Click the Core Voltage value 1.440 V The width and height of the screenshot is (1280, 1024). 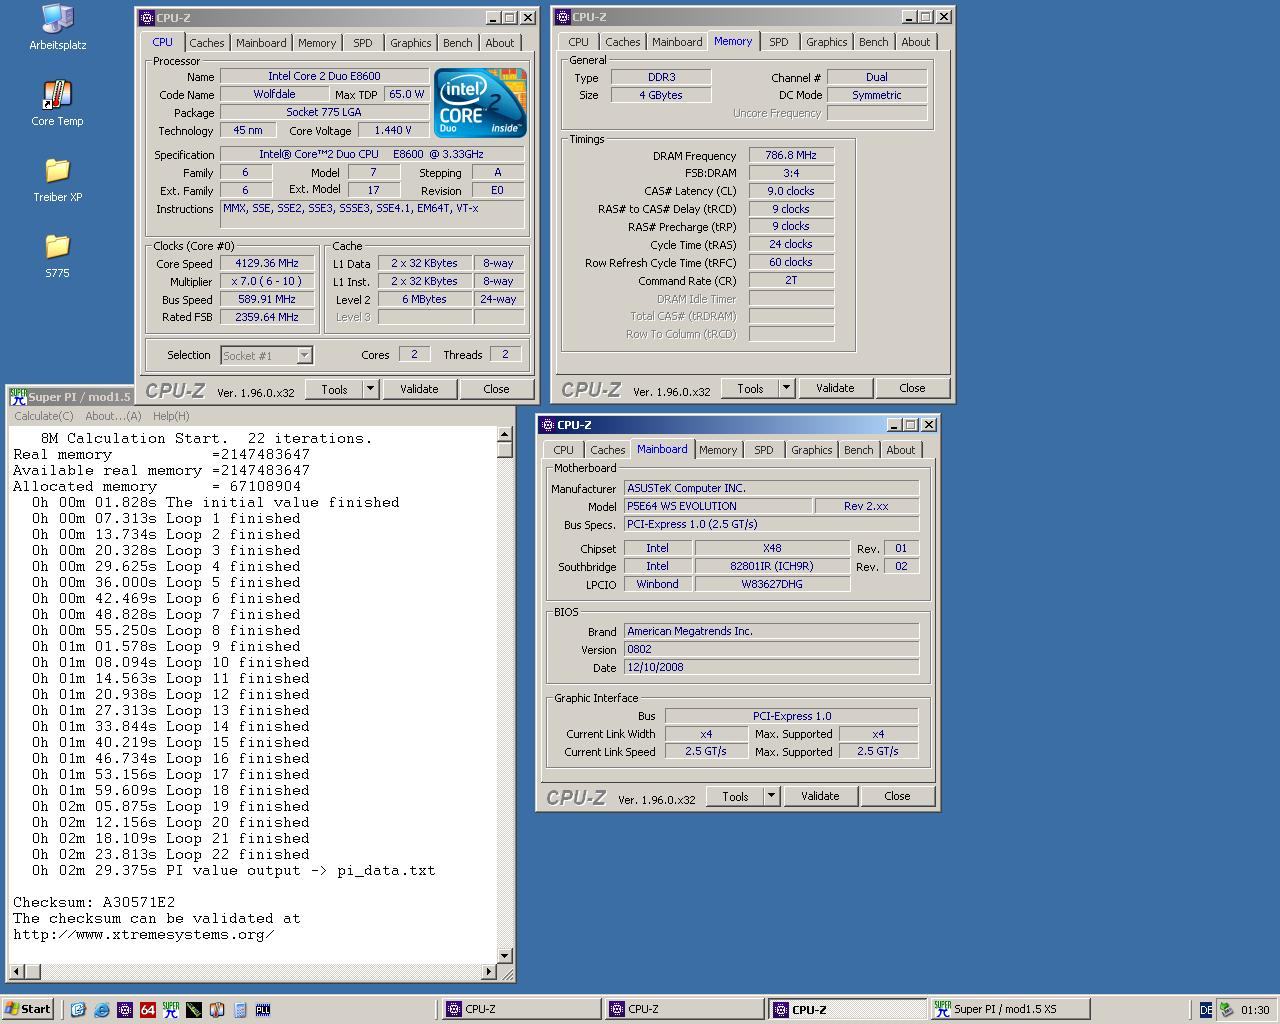393,130
